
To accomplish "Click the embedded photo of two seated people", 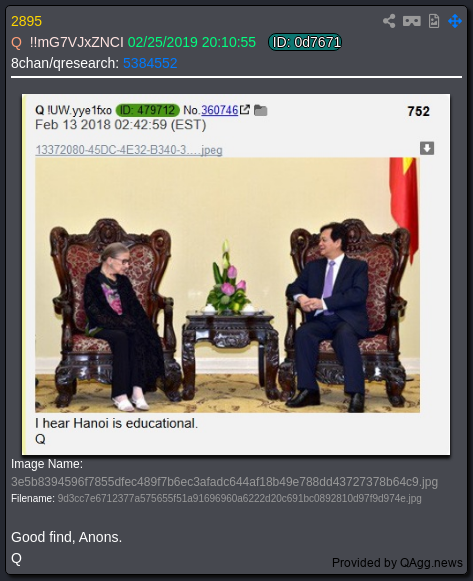I will click(x=227, y=285).
